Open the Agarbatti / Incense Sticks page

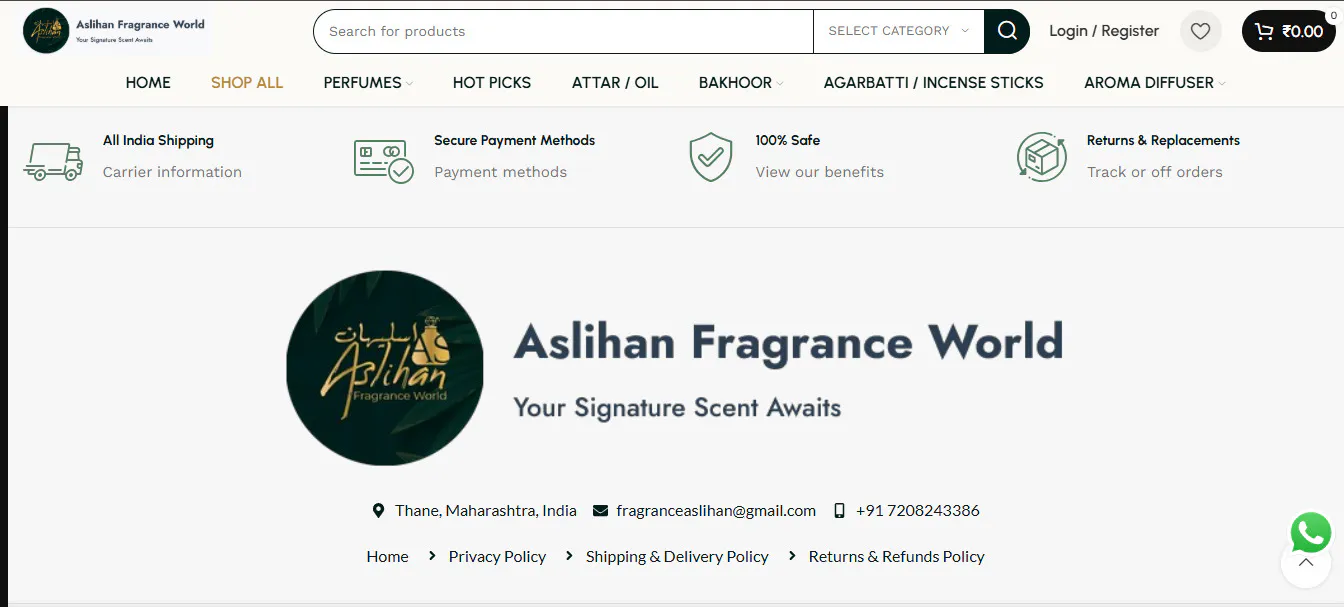933,83
